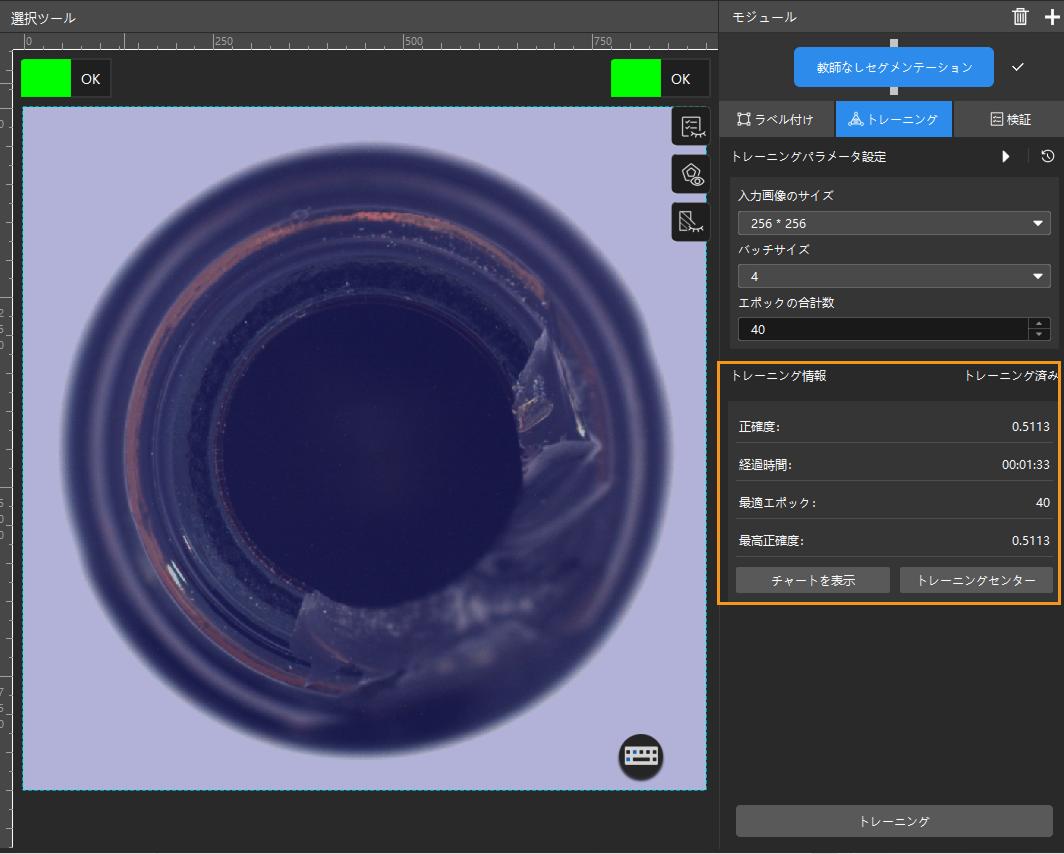
Task: Open the keyboard shortcuts icon on the image
Action: [641, 756]
